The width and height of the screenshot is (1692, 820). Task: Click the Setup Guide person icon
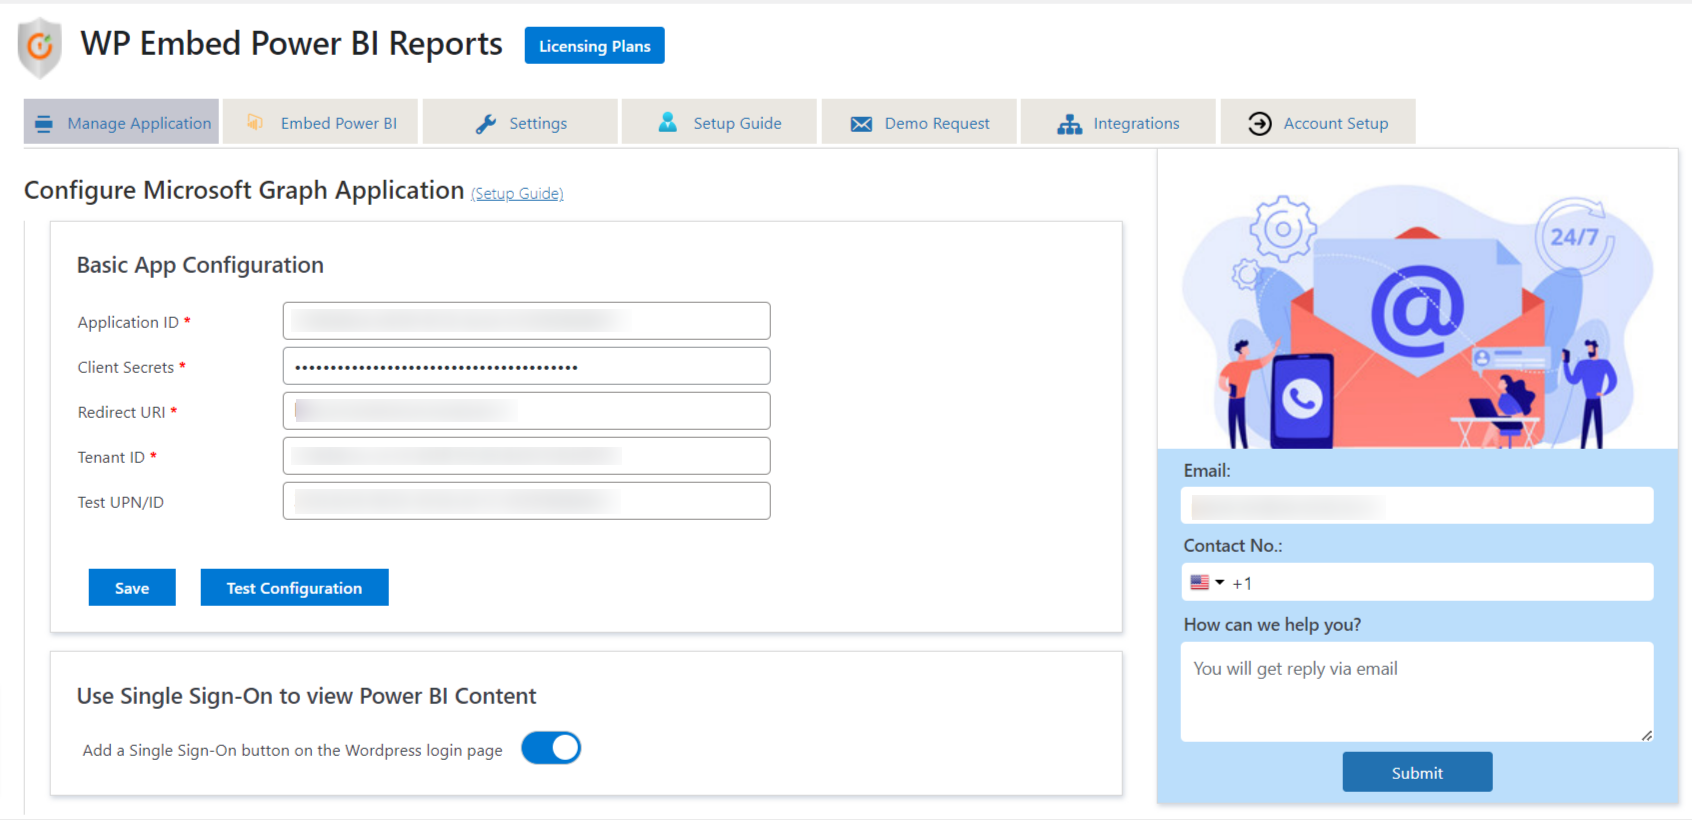[667, 122]
